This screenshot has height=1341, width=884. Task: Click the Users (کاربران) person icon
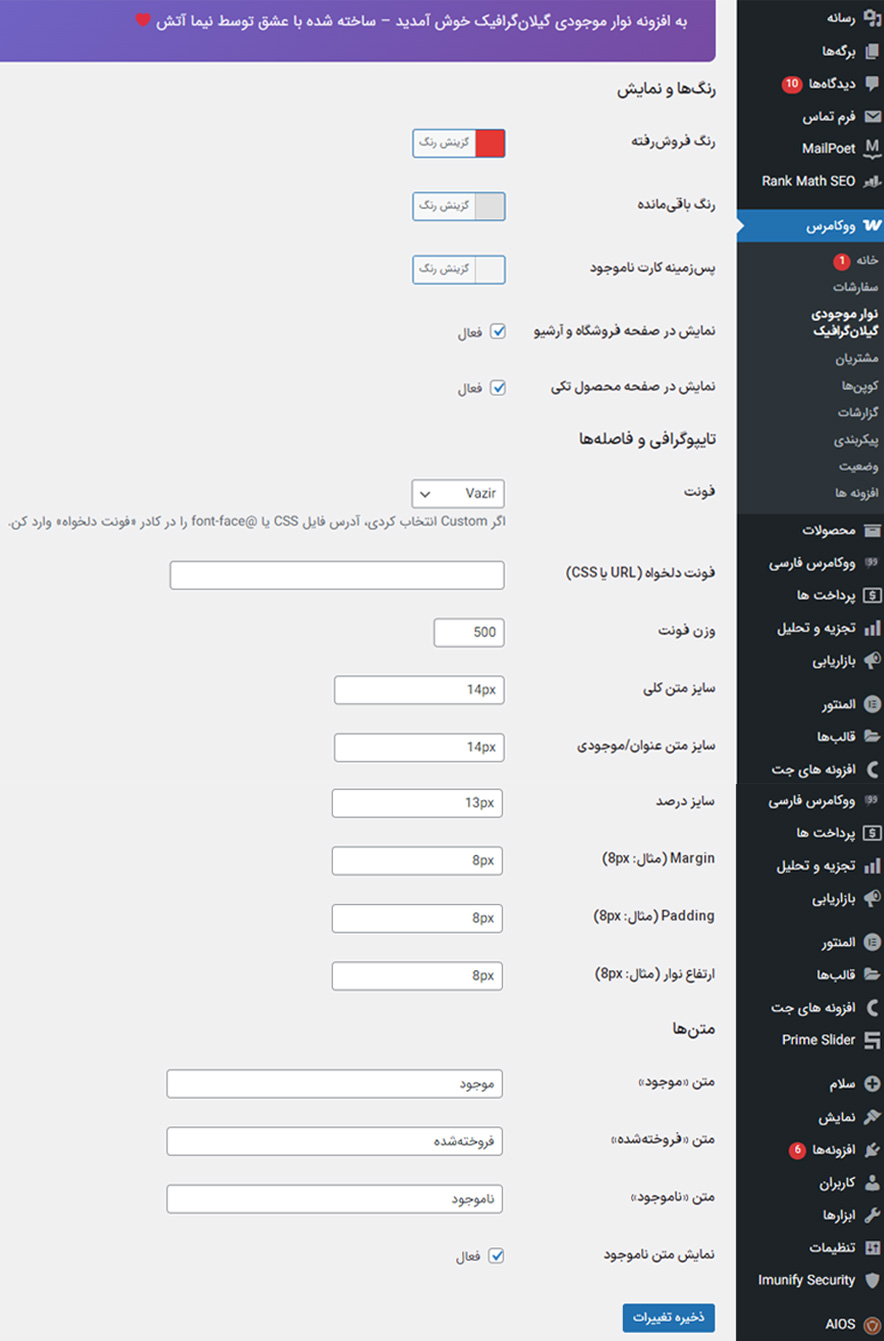pos(872,1183)
